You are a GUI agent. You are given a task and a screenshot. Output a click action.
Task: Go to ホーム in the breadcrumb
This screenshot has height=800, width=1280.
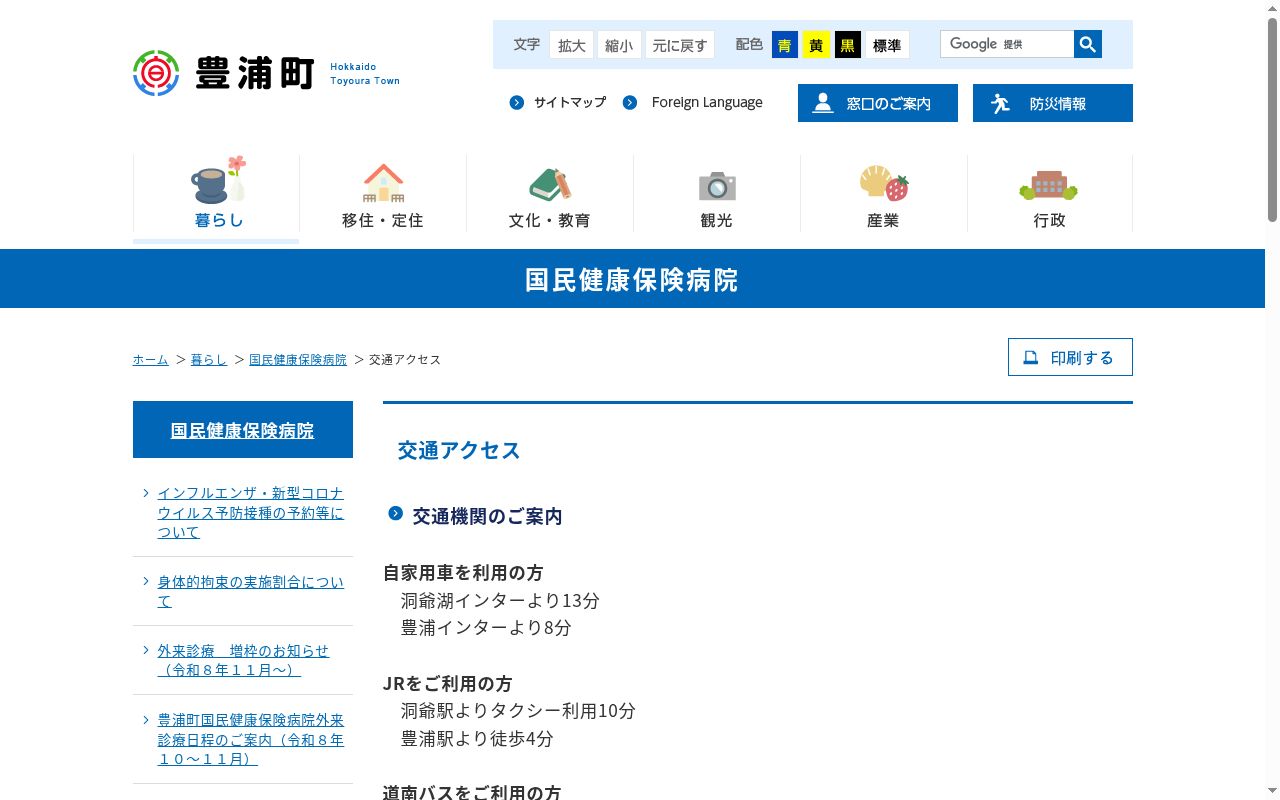pyautogui.click(x=150, y=359)
